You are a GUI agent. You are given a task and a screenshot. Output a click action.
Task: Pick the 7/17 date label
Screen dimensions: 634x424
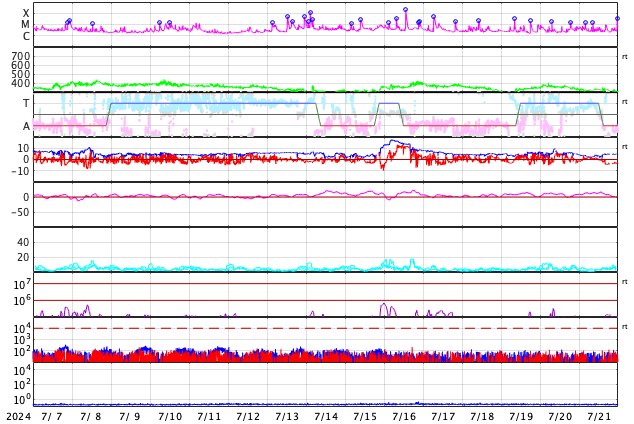[x=443, y=416]
